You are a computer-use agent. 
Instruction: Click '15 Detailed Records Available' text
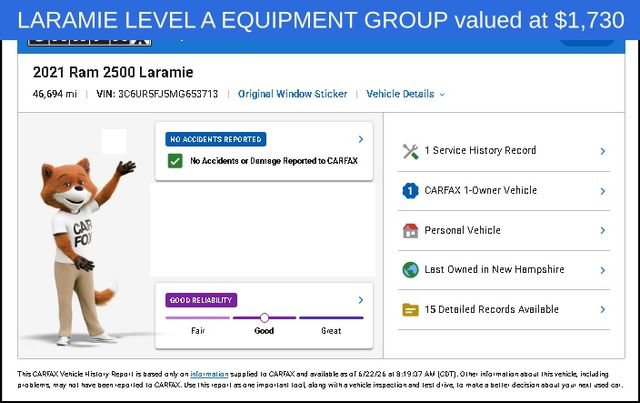491,309
